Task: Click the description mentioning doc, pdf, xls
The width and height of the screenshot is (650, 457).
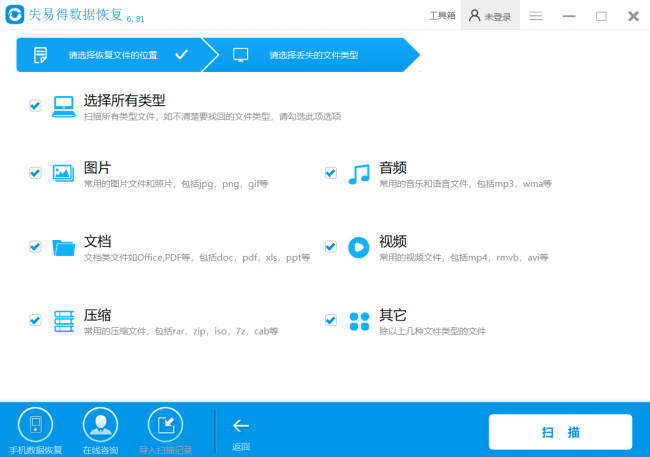Action: (197, 258)
